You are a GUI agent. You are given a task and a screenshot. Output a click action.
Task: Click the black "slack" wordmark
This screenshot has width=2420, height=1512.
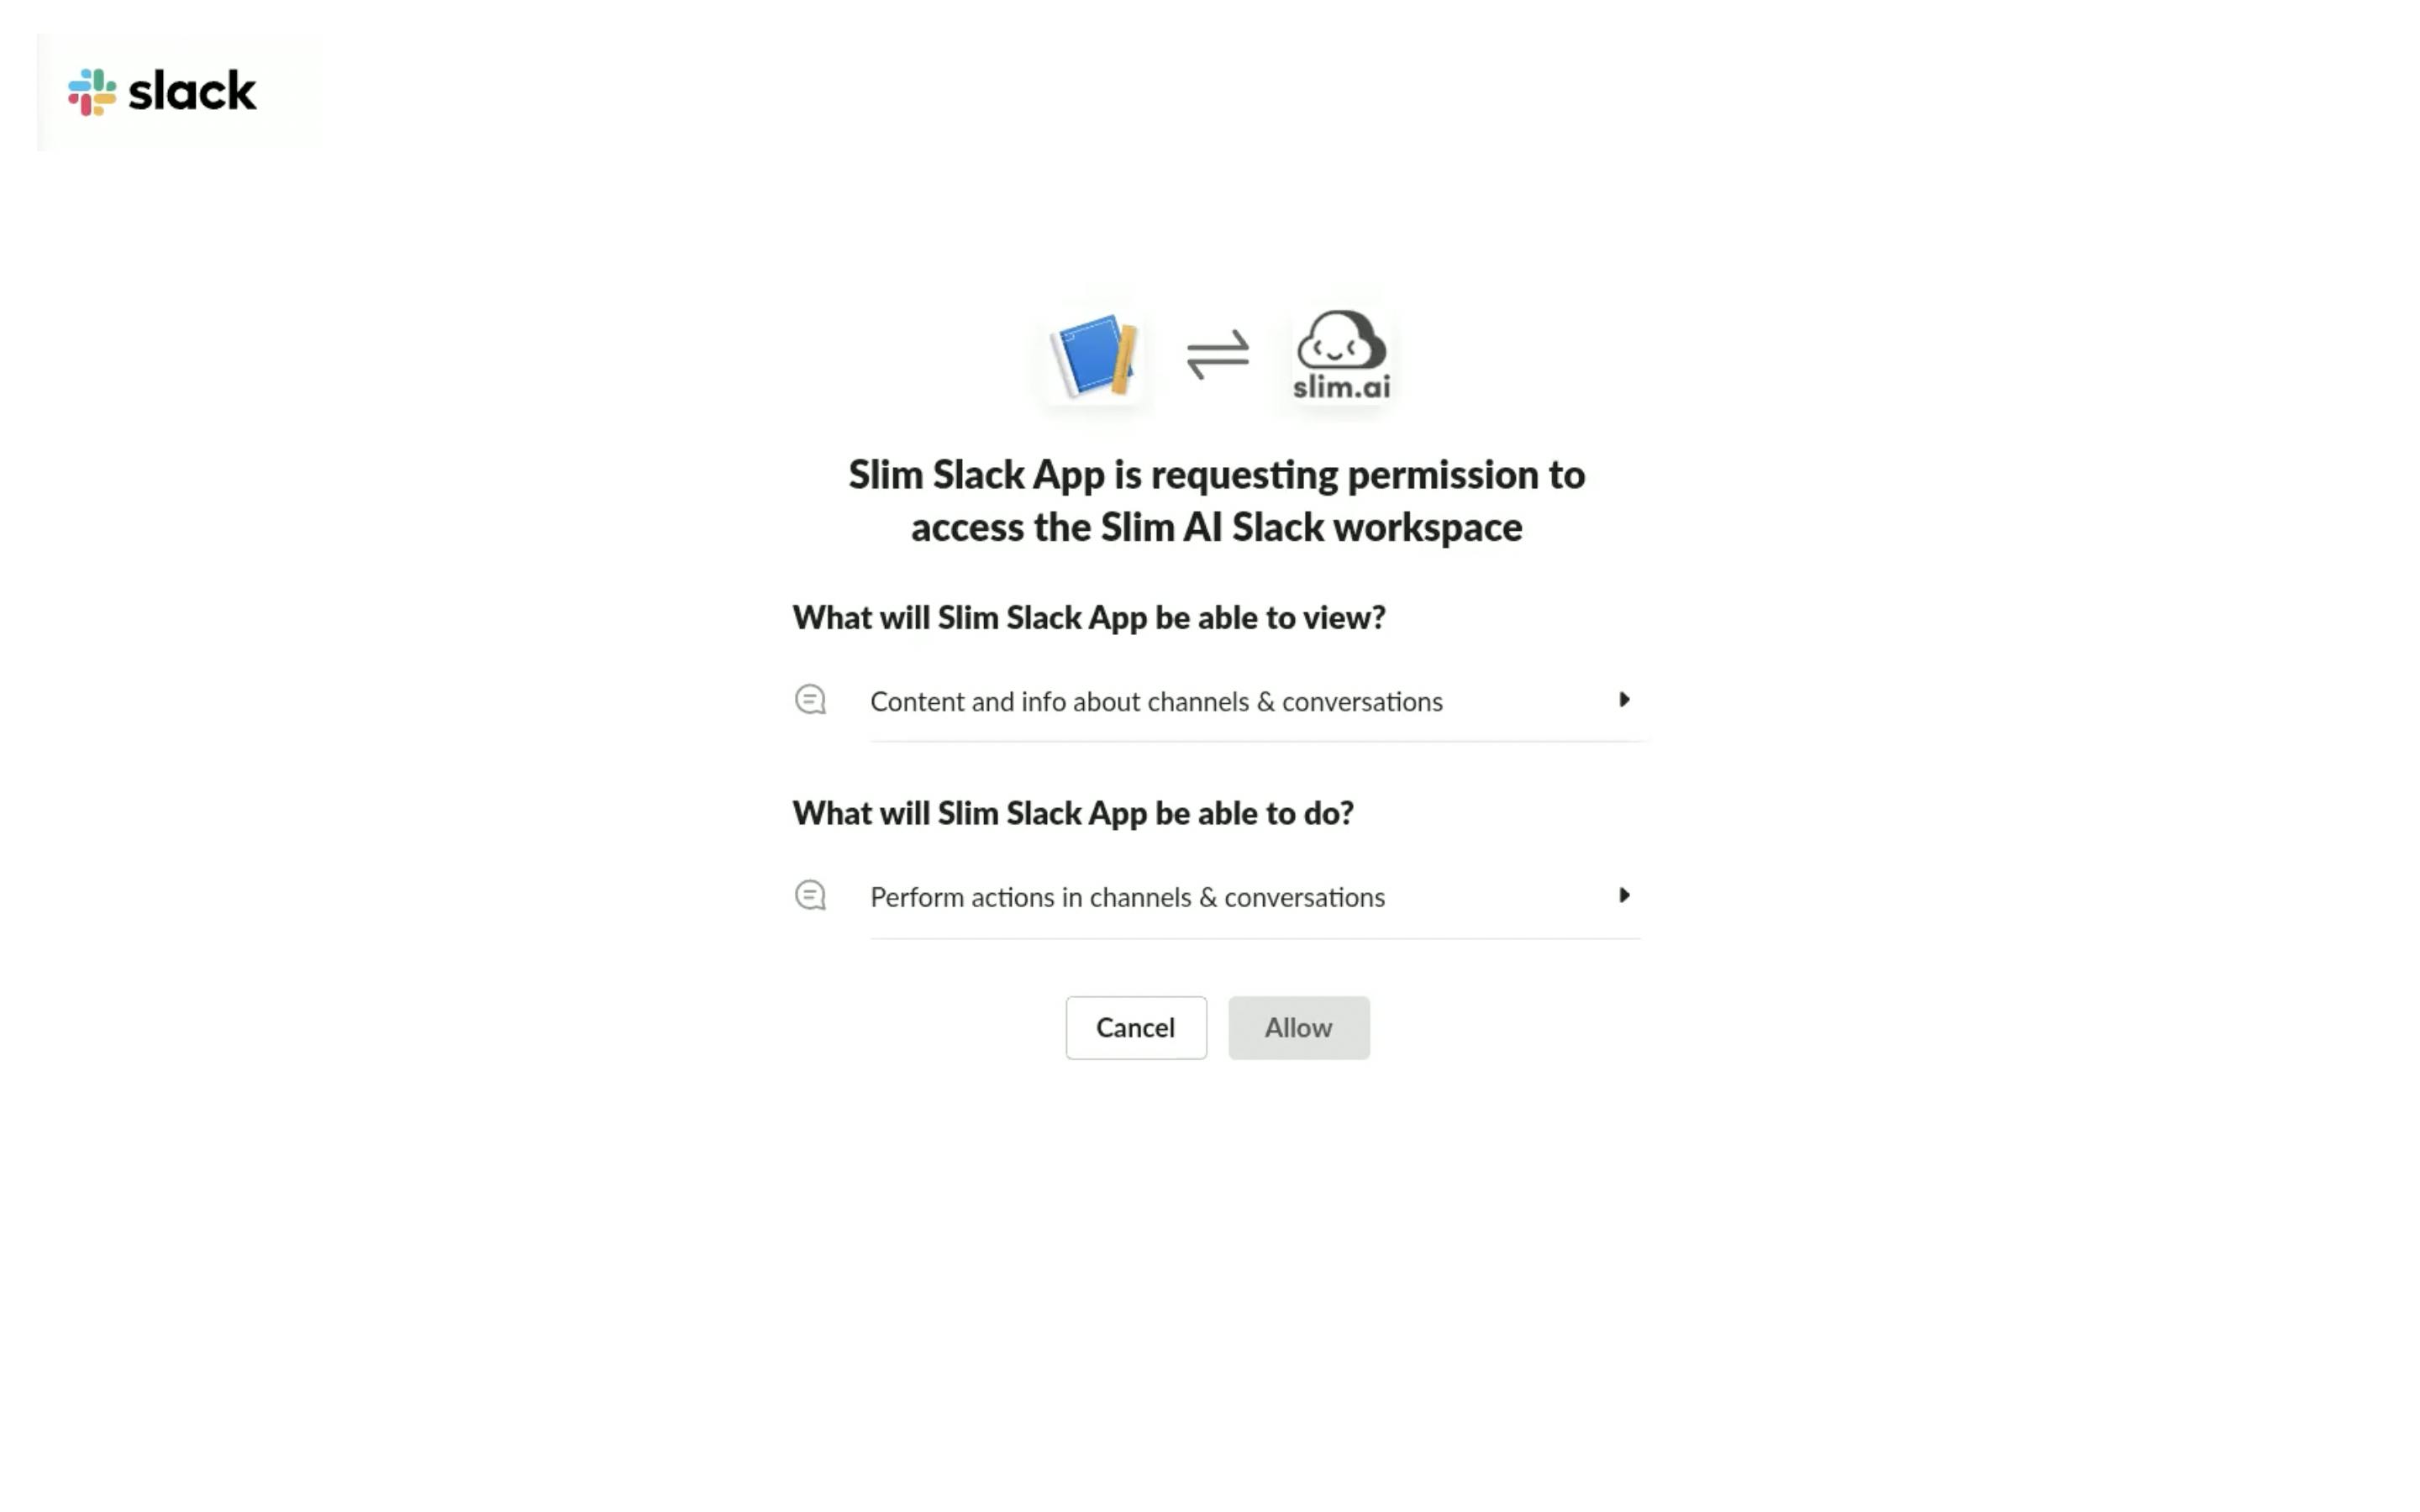pos(193,91)
